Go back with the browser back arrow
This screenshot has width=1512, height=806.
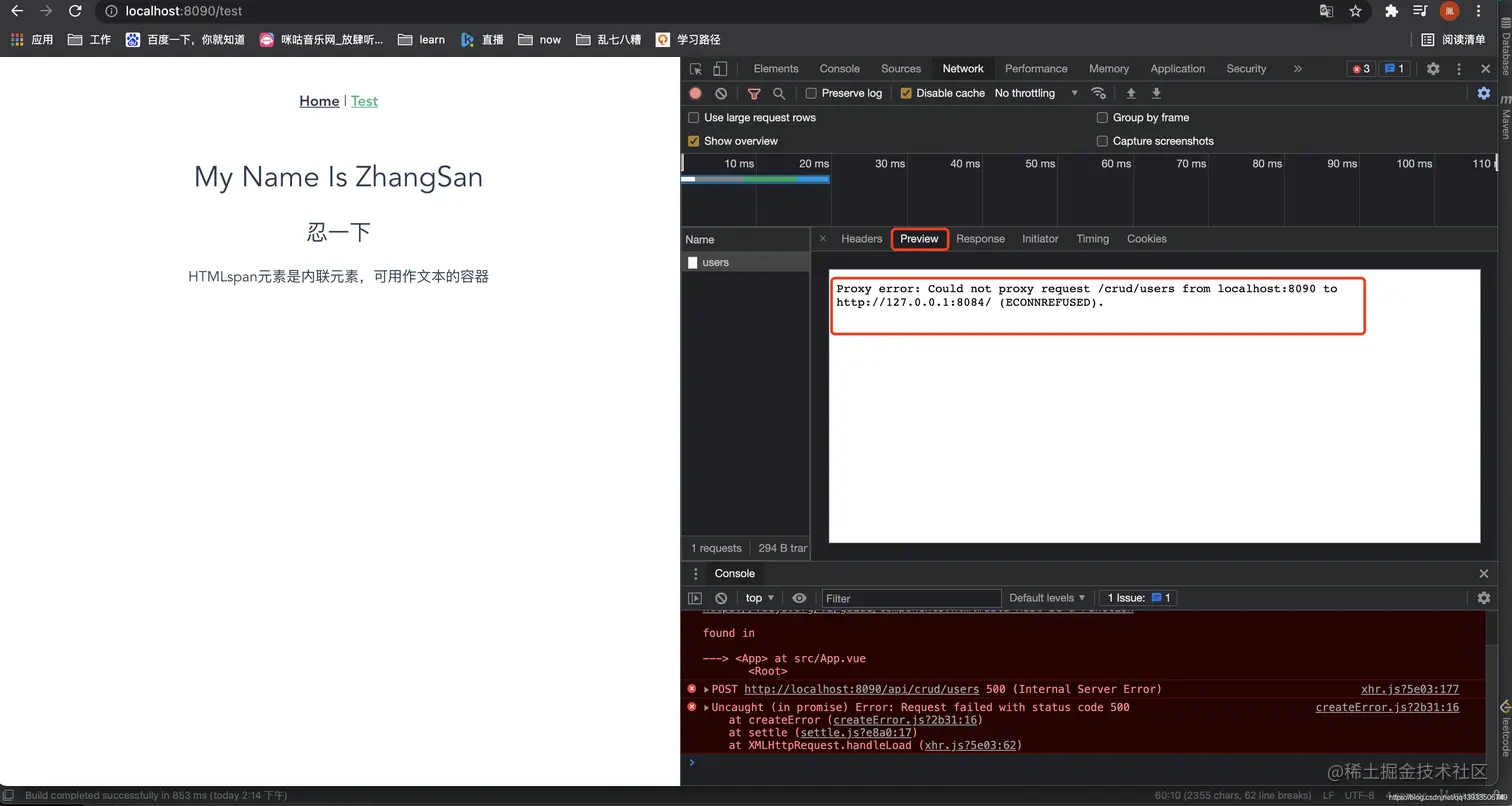[x=17, y=11]
